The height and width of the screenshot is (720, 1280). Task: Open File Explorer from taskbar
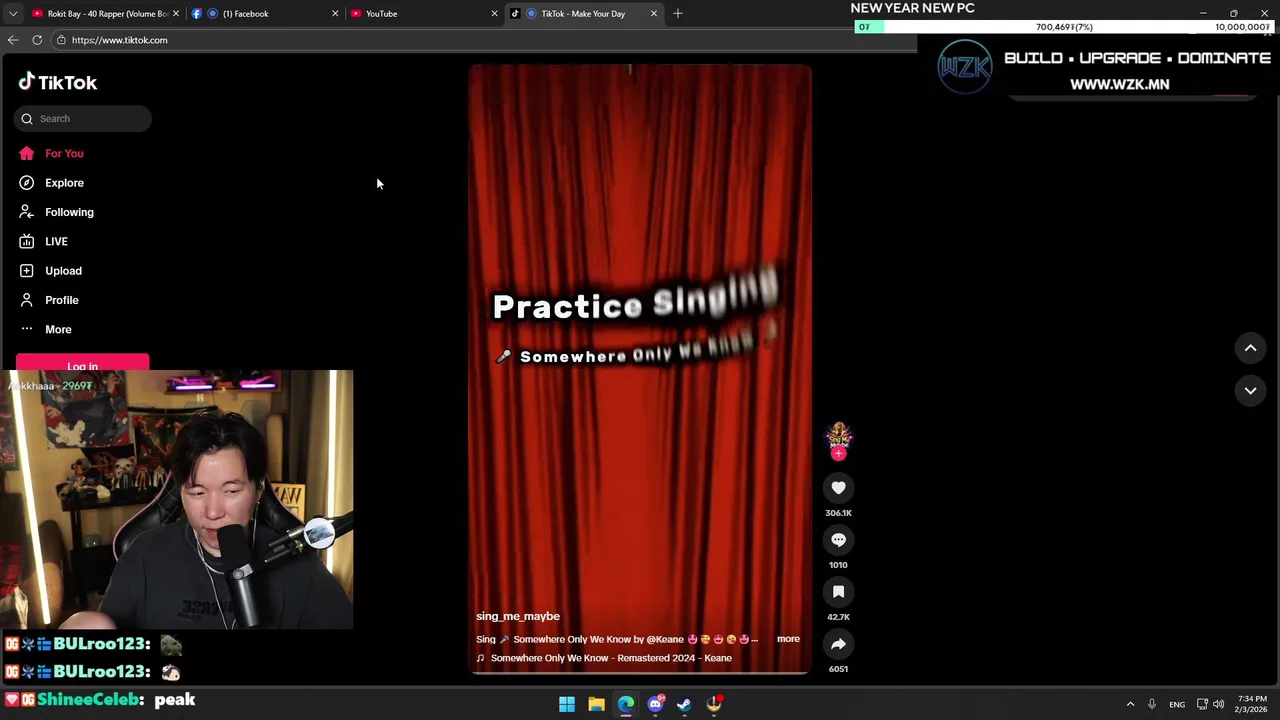(x=596, y=704)
